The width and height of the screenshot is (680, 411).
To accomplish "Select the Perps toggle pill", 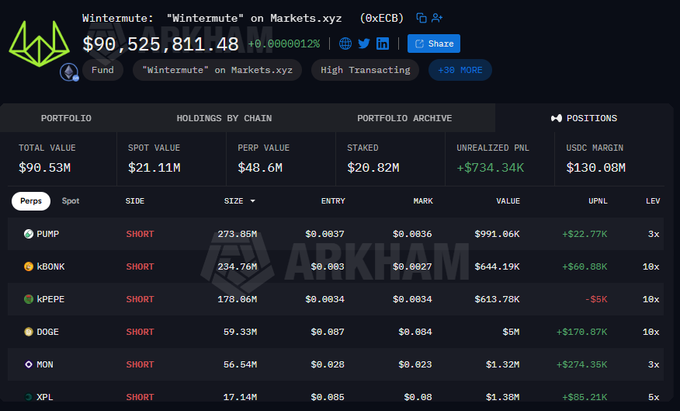I will click(31, 201).
